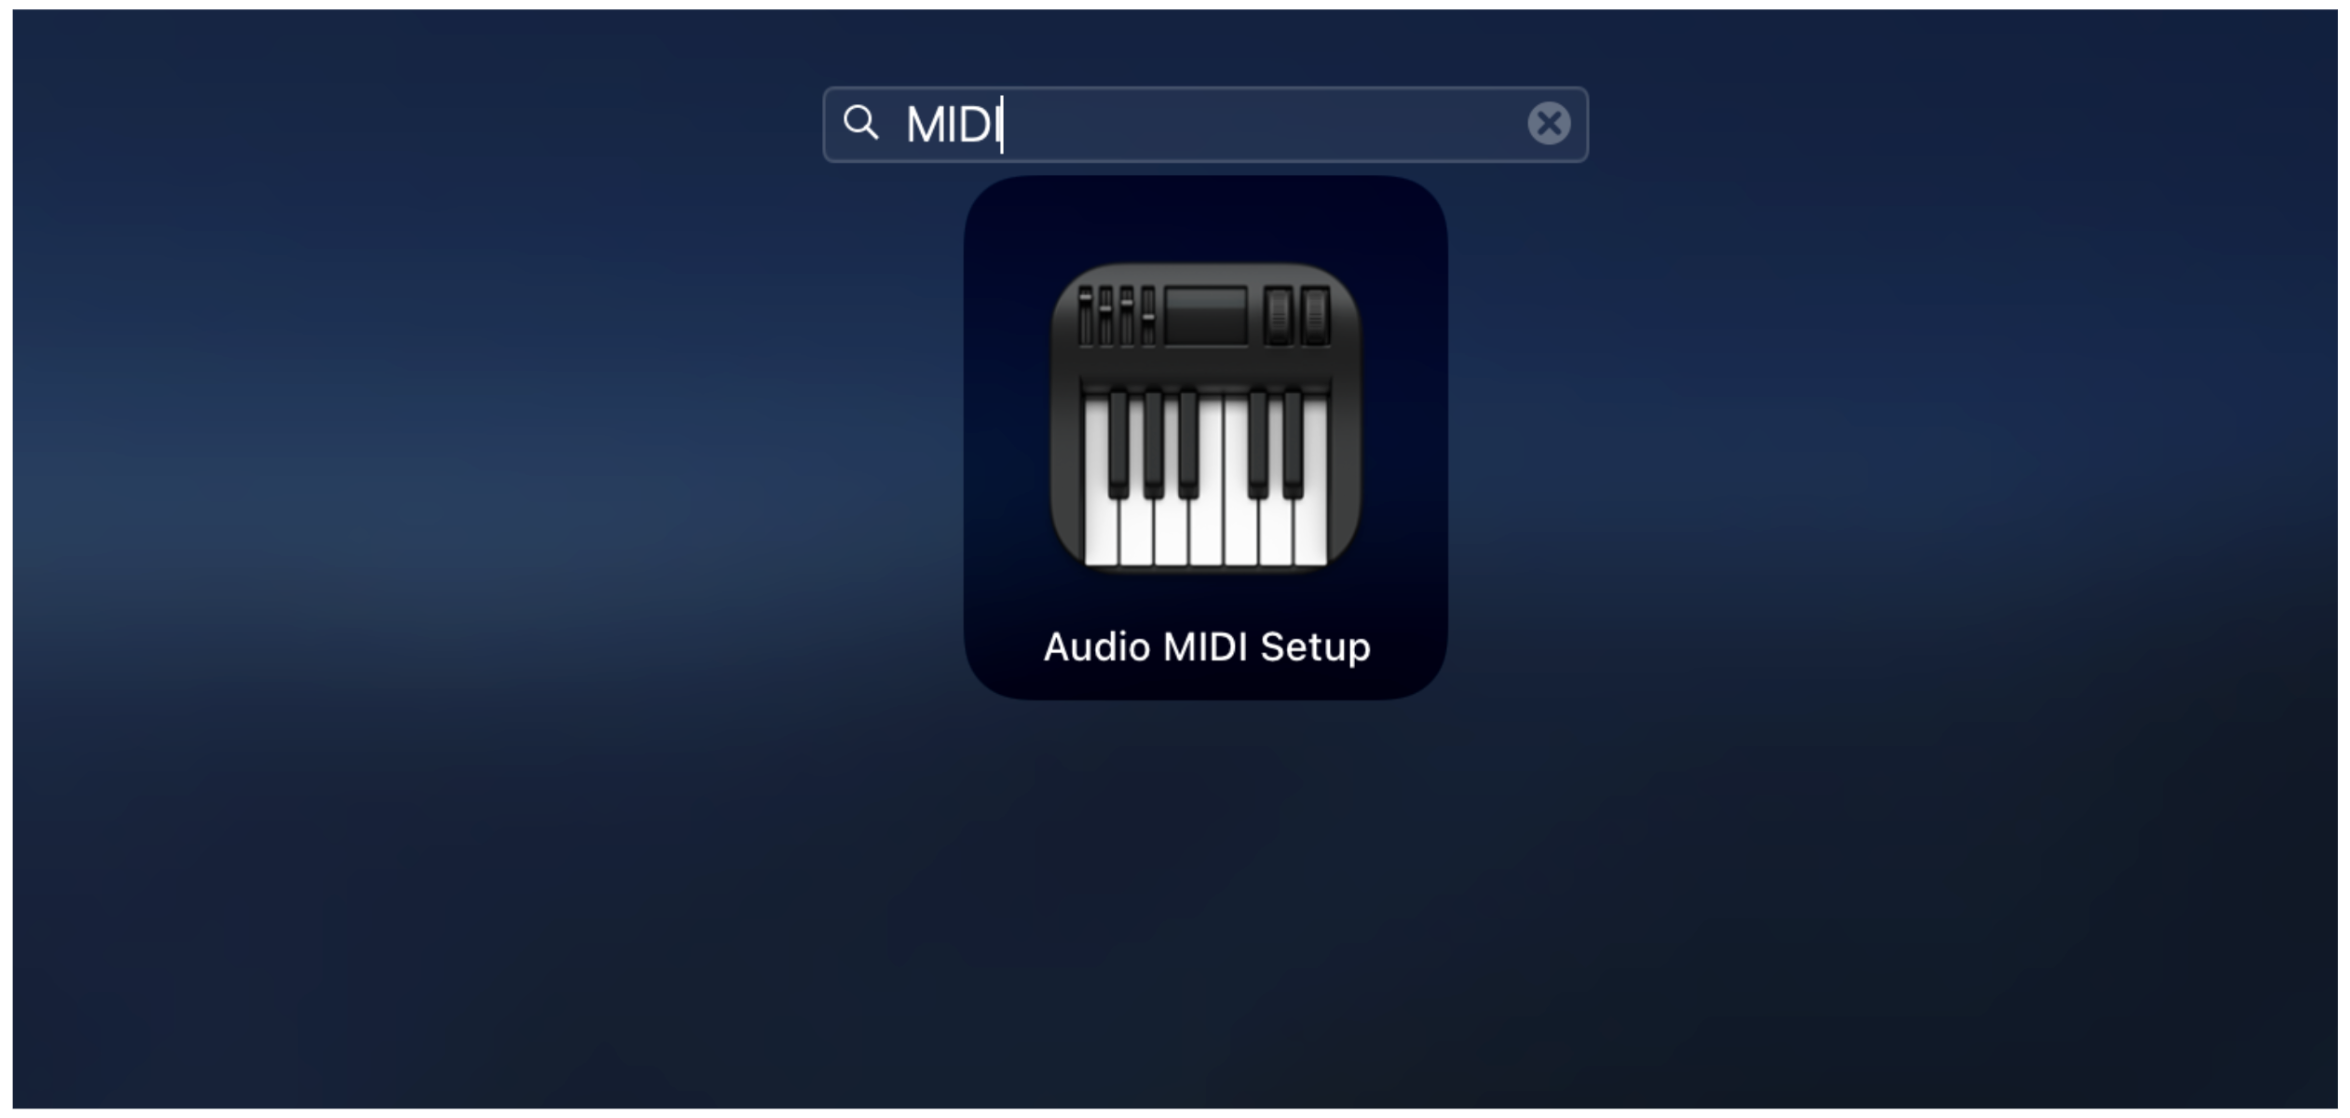
Task: Launch Audio MIDI Setup via its label
Action: 1206,647
